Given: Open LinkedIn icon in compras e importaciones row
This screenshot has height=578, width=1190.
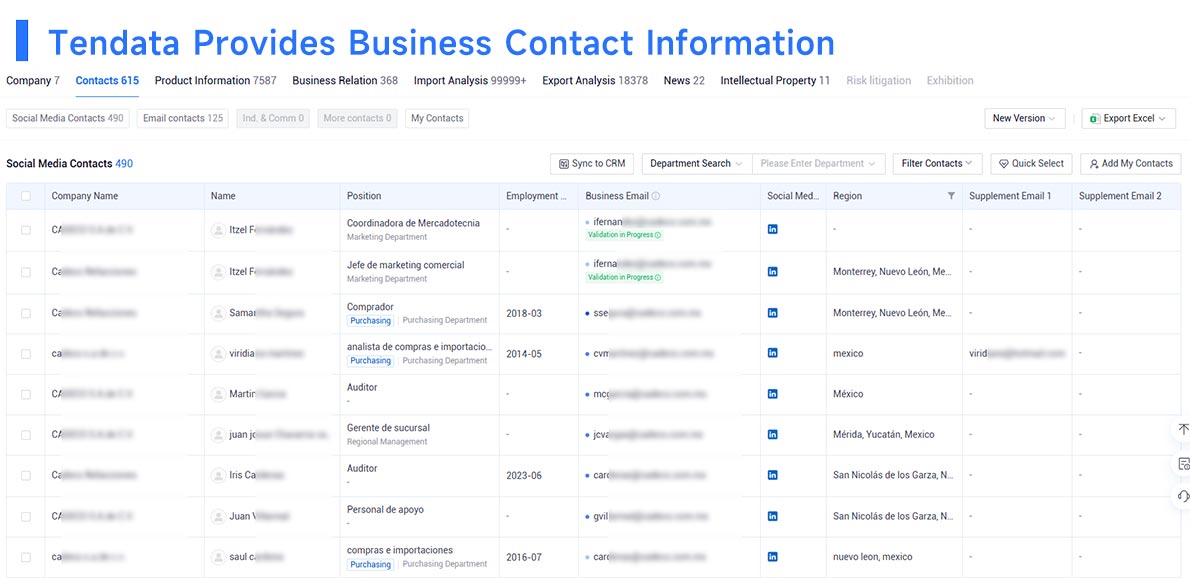Looking at the screenshot, I should pos(773,557).
